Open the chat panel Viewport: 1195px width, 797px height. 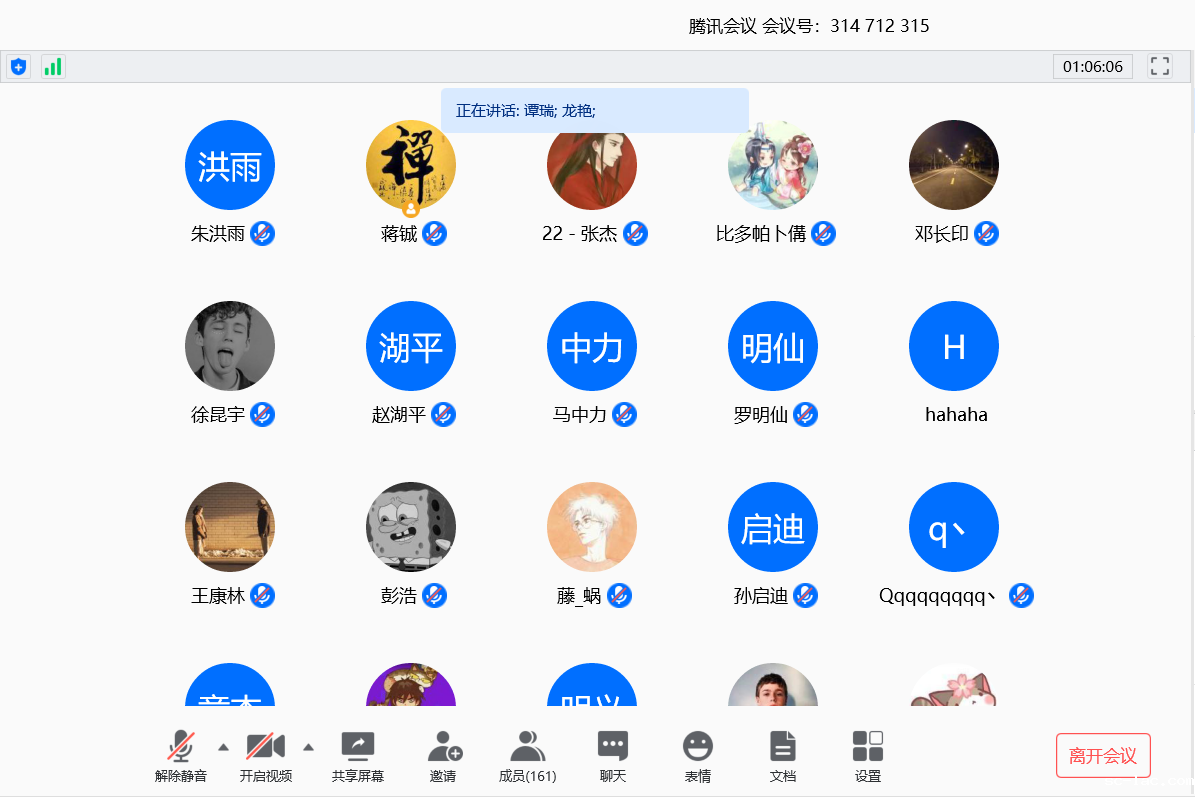click(612, 756)
